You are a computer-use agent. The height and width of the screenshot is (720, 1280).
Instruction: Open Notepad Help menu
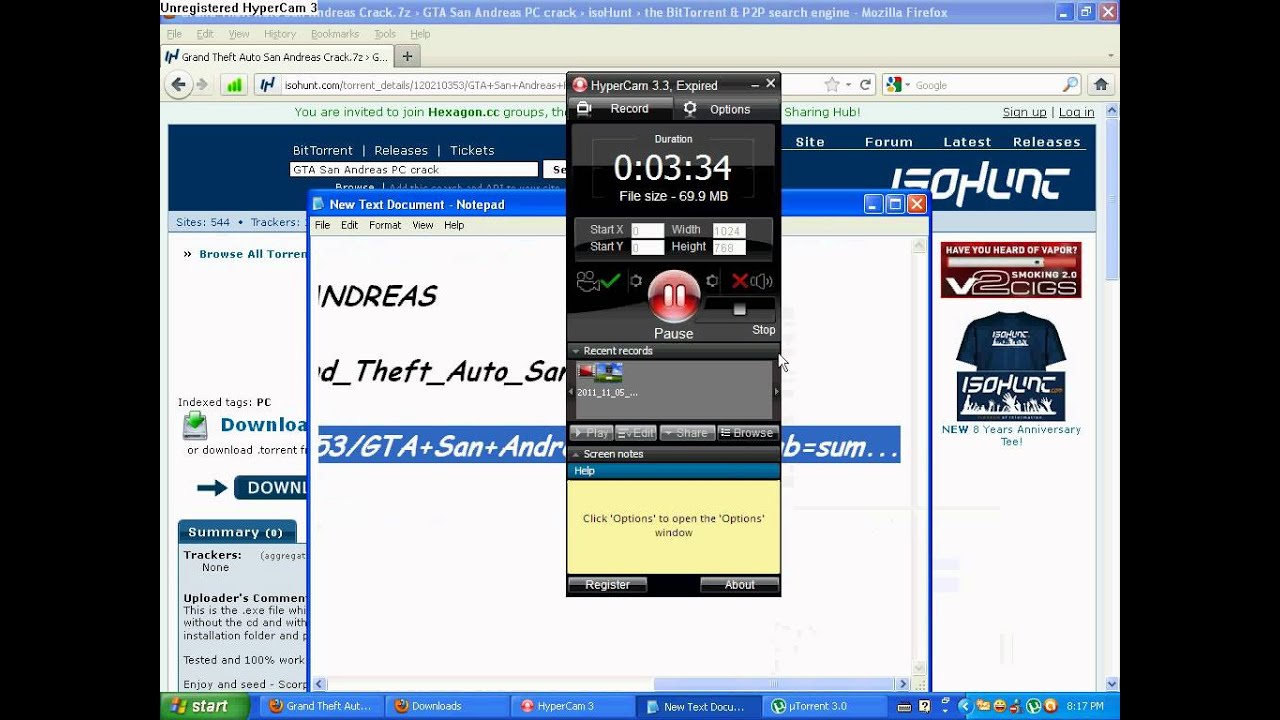[x=454, y=225]
